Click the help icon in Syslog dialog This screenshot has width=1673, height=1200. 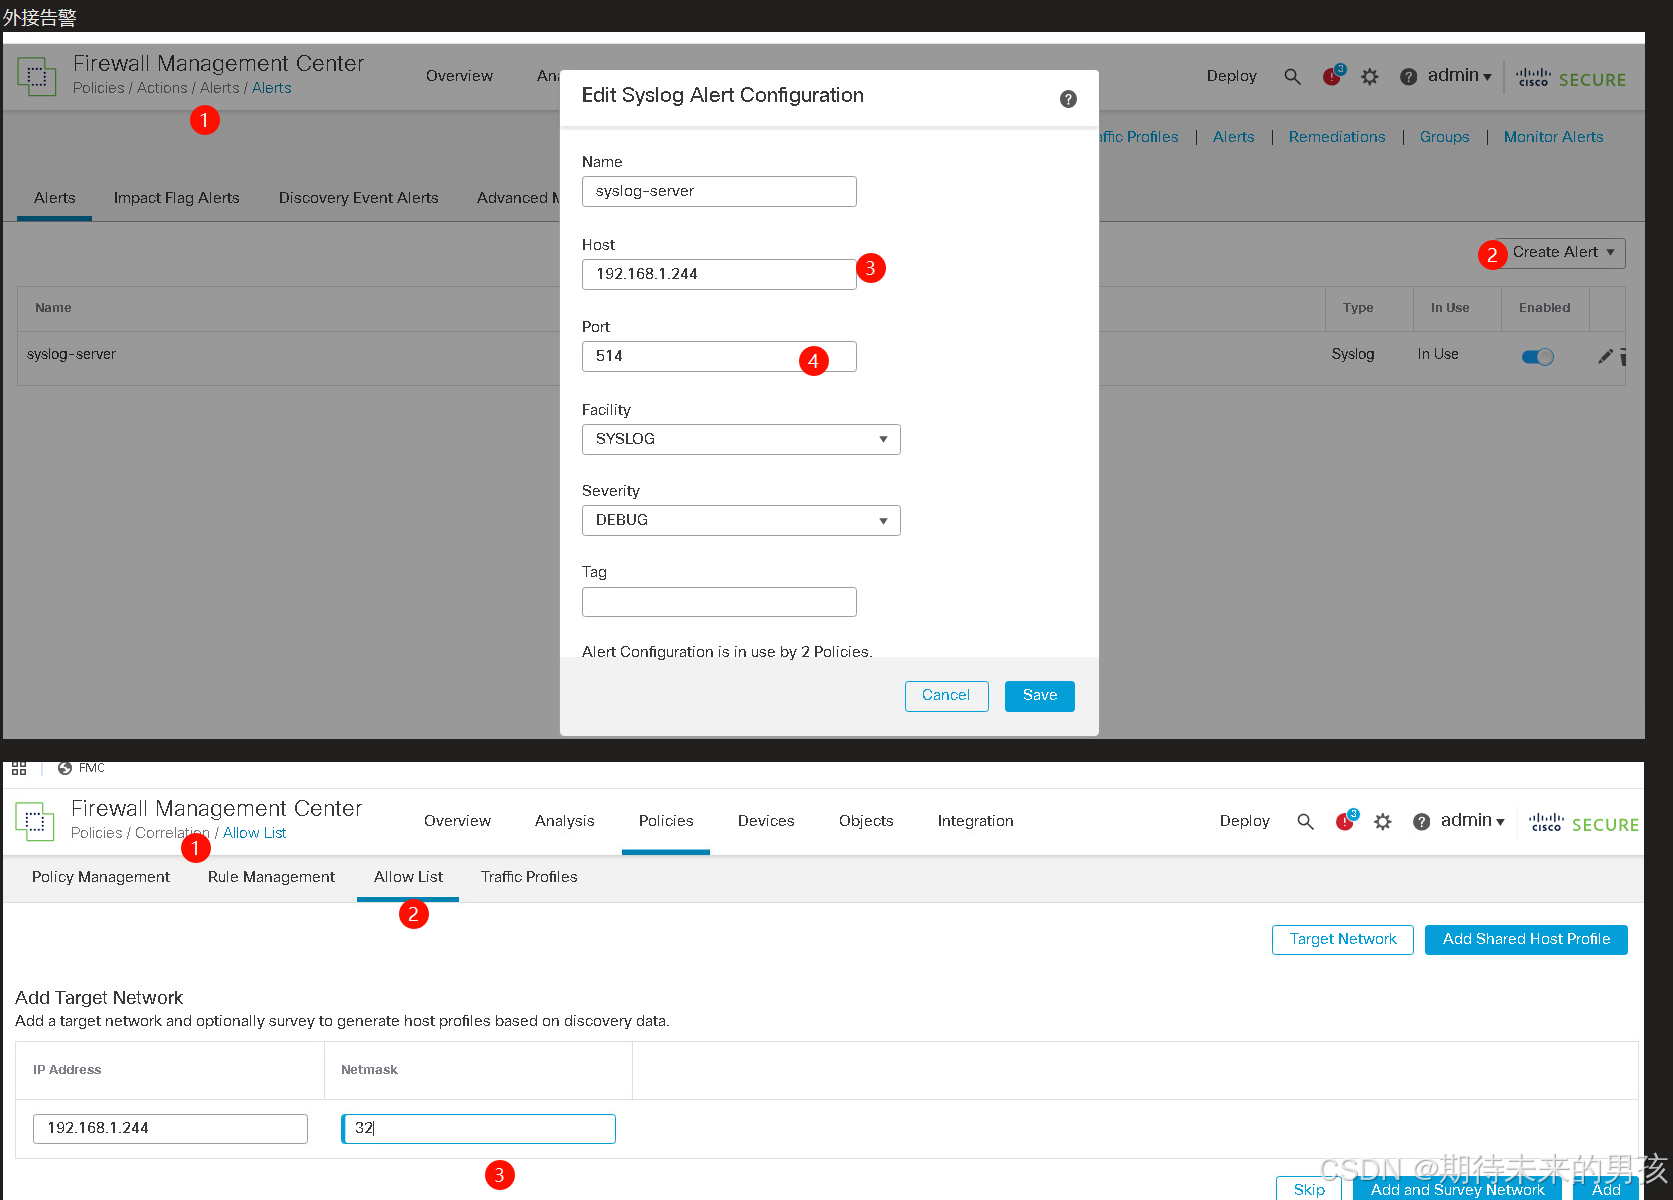1068,99
